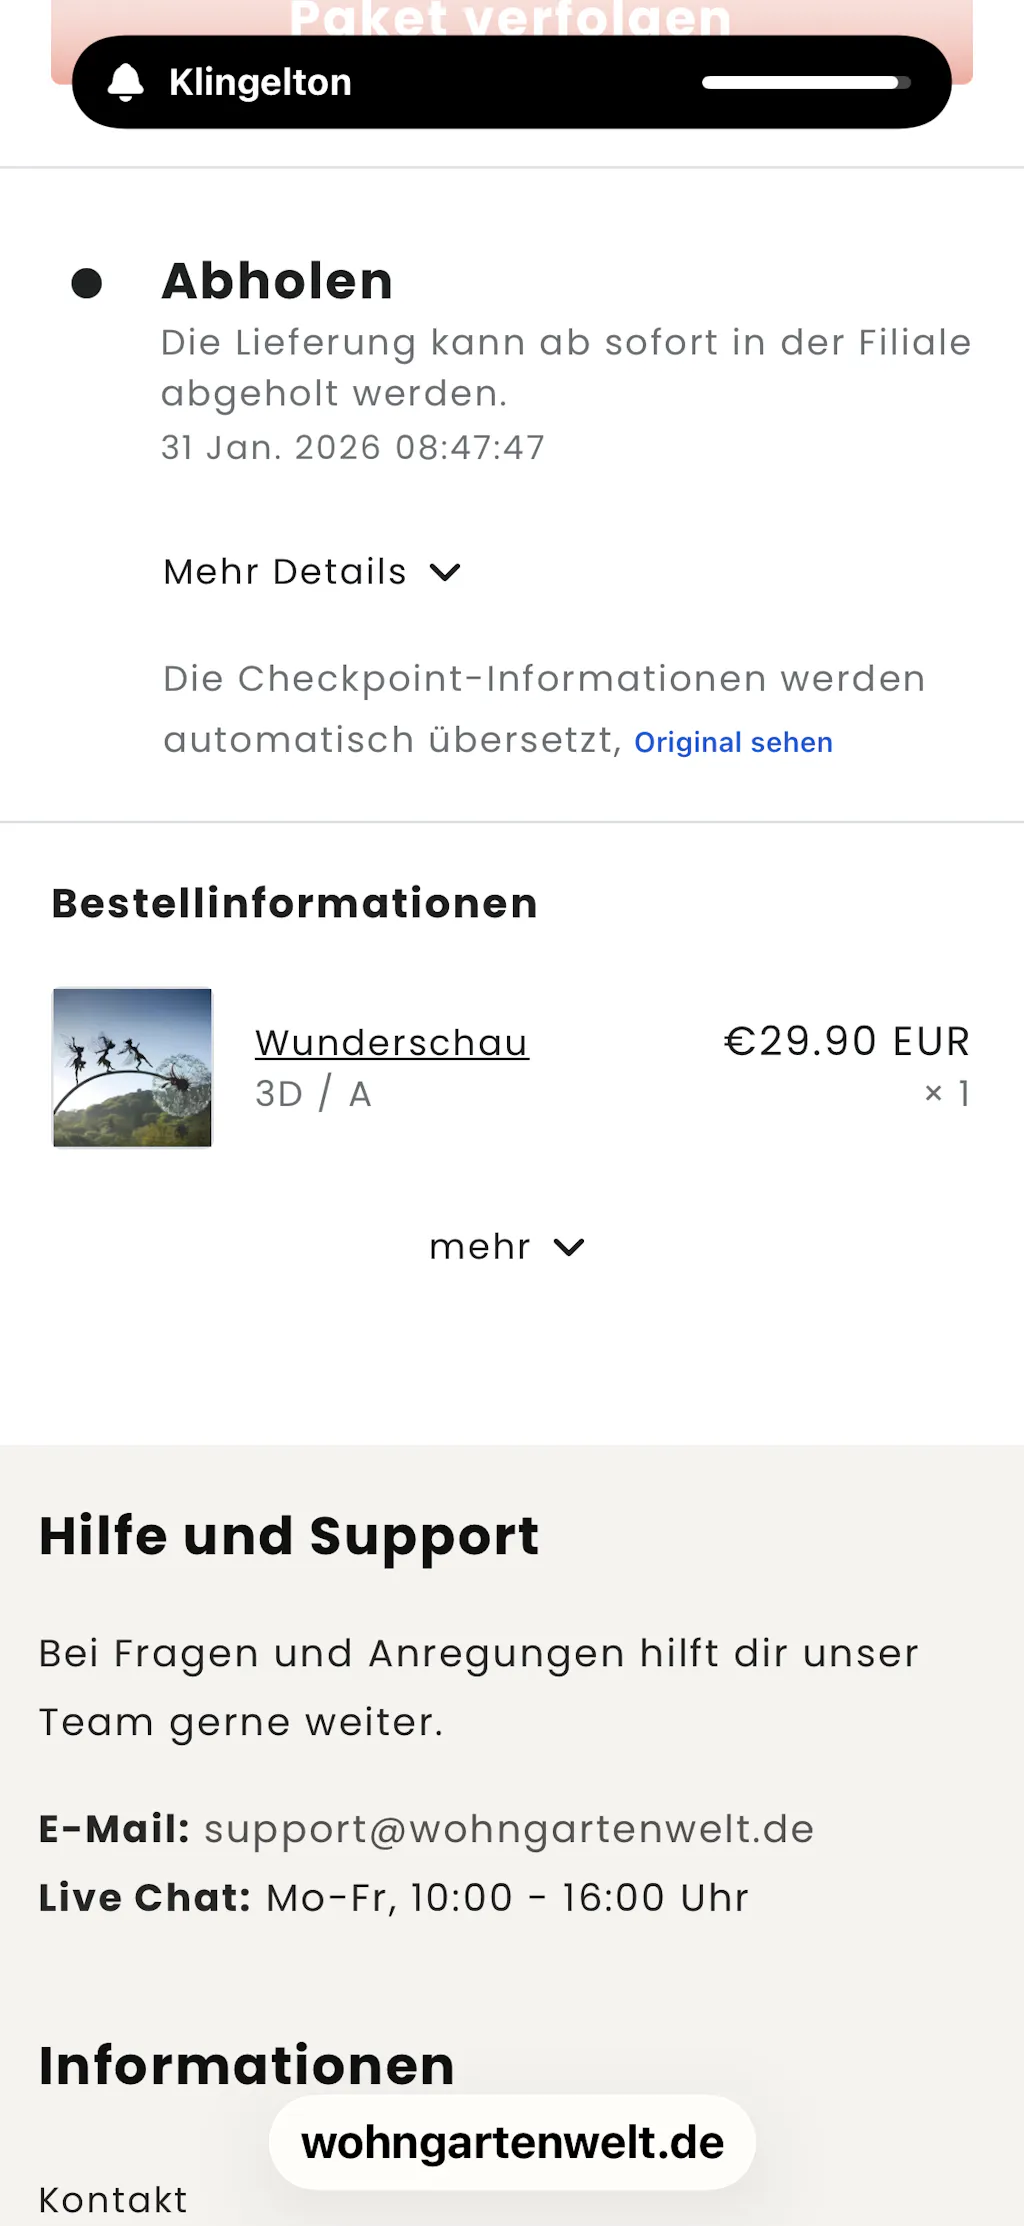Open the Original sehen link
Viewport: 1024px width, 2226px height.
[733, 742]
